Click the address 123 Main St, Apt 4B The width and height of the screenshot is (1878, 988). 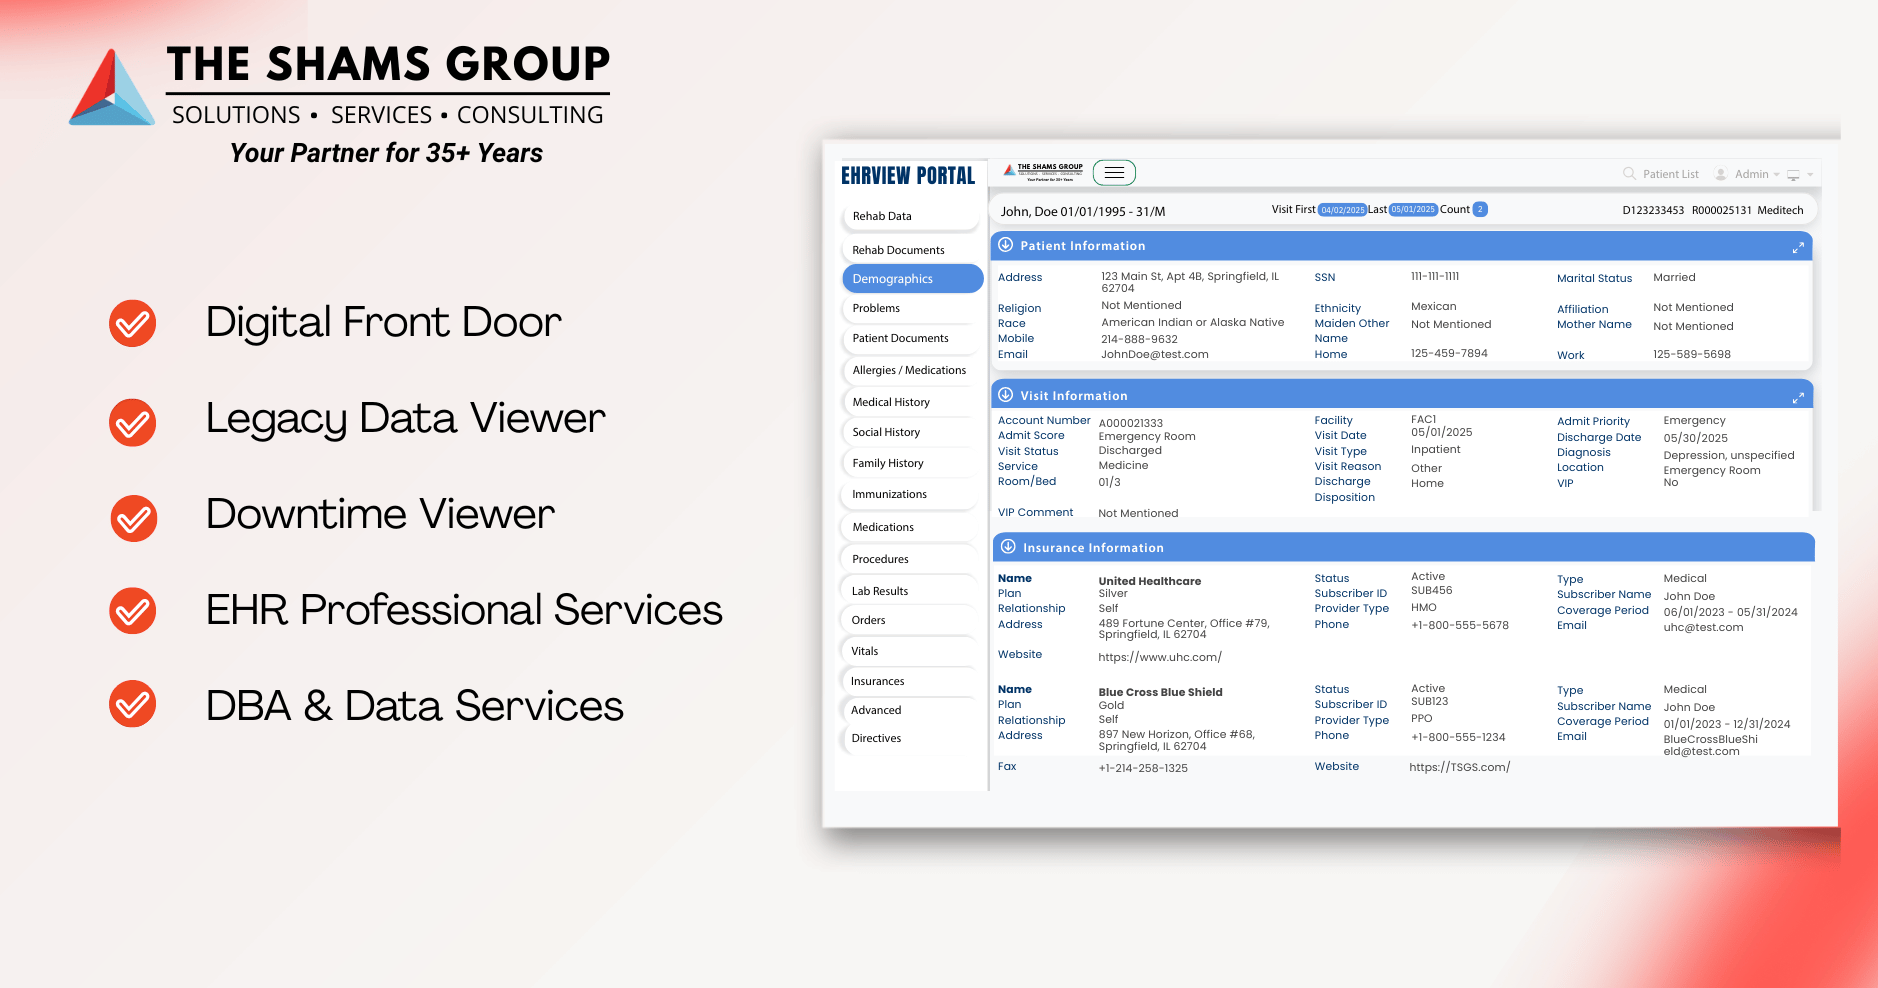(1190, 282)
